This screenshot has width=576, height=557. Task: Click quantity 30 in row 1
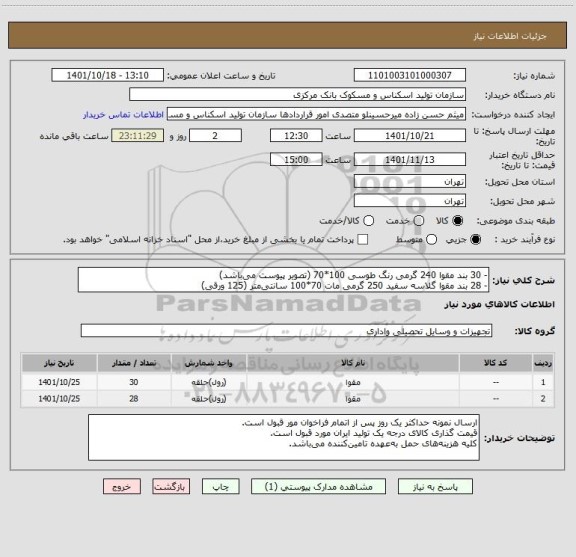coord(134,382)
